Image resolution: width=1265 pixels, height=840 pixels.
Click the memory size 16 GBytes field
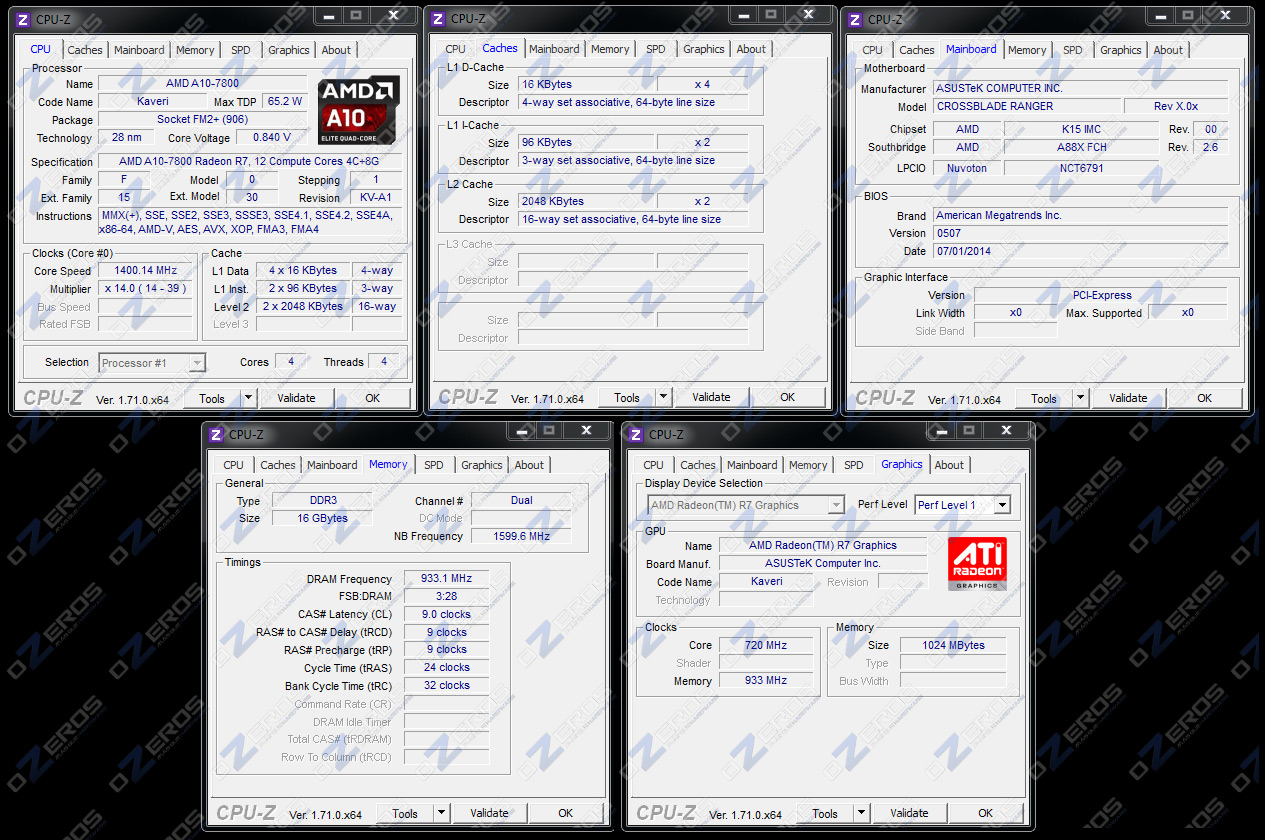(x=322, y=518)
